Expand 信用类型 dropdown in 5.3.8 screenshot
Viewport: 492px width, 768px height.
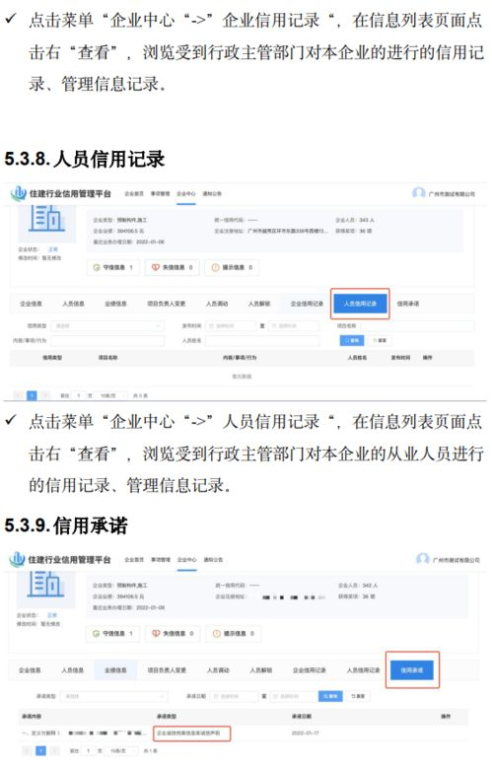pos(107,326)
